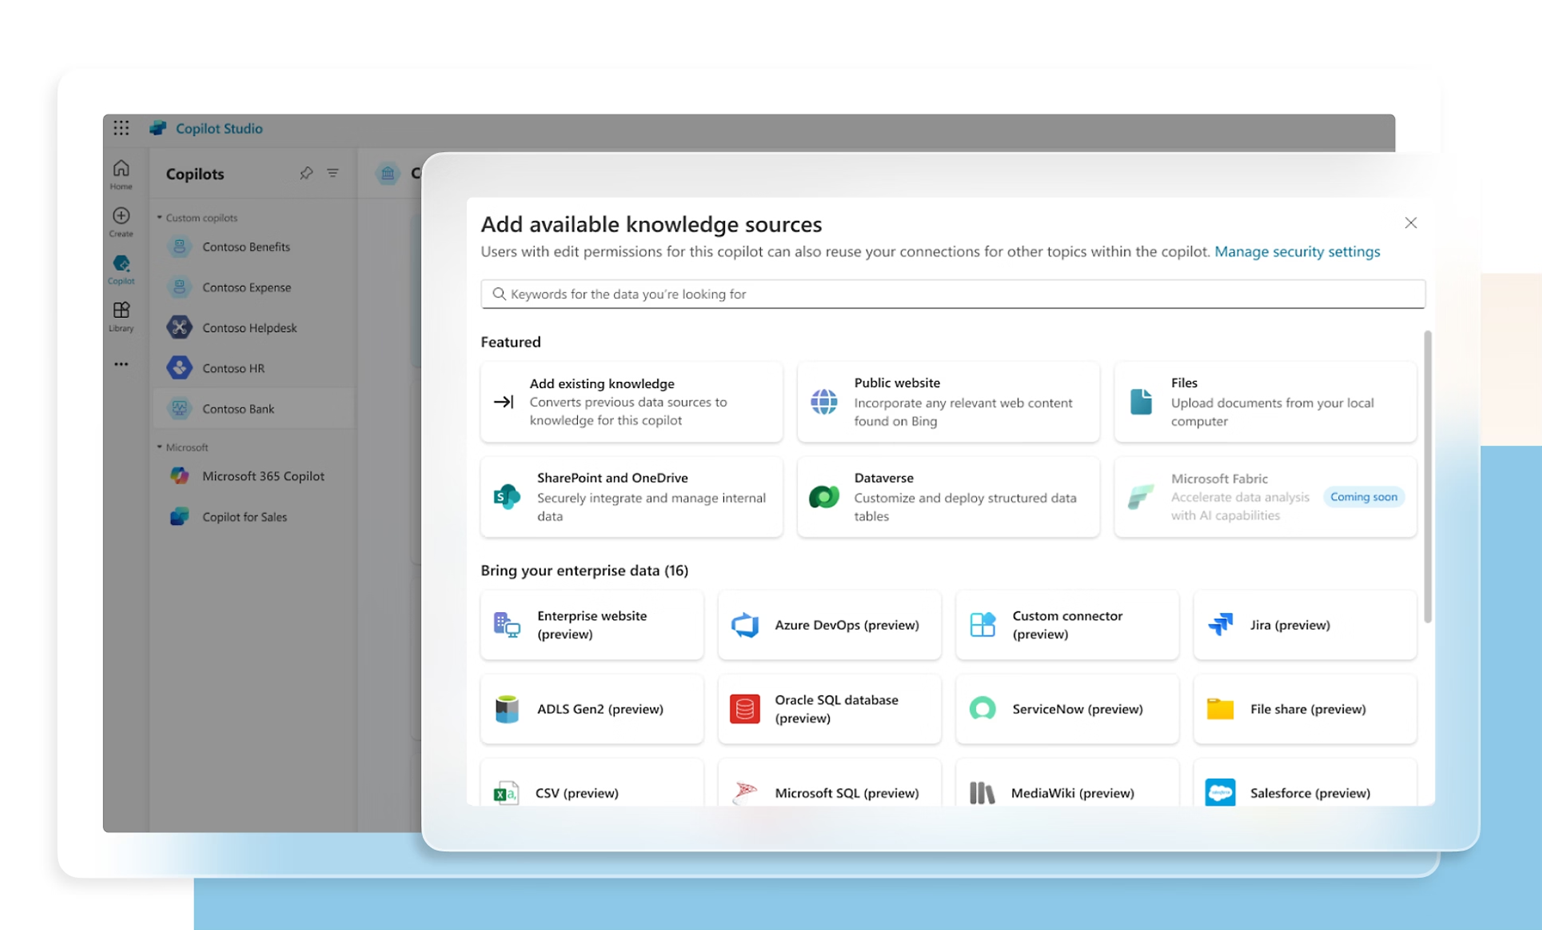Select Azure DevOps (preview) connector

pyautogui.click(x=830, y=625)
